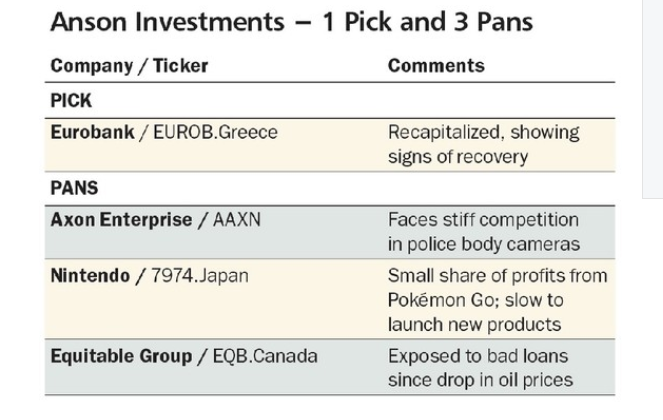Select the 'Faces stiff competition' comment text
Image resolution: width=663 pixels, height=420 pixels.
[x=483, y=220]
